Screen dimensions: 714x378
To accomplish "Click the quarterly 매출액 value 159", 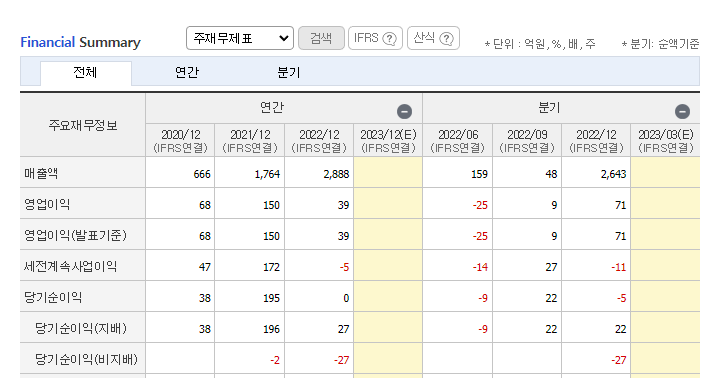I will pos(479,174).
